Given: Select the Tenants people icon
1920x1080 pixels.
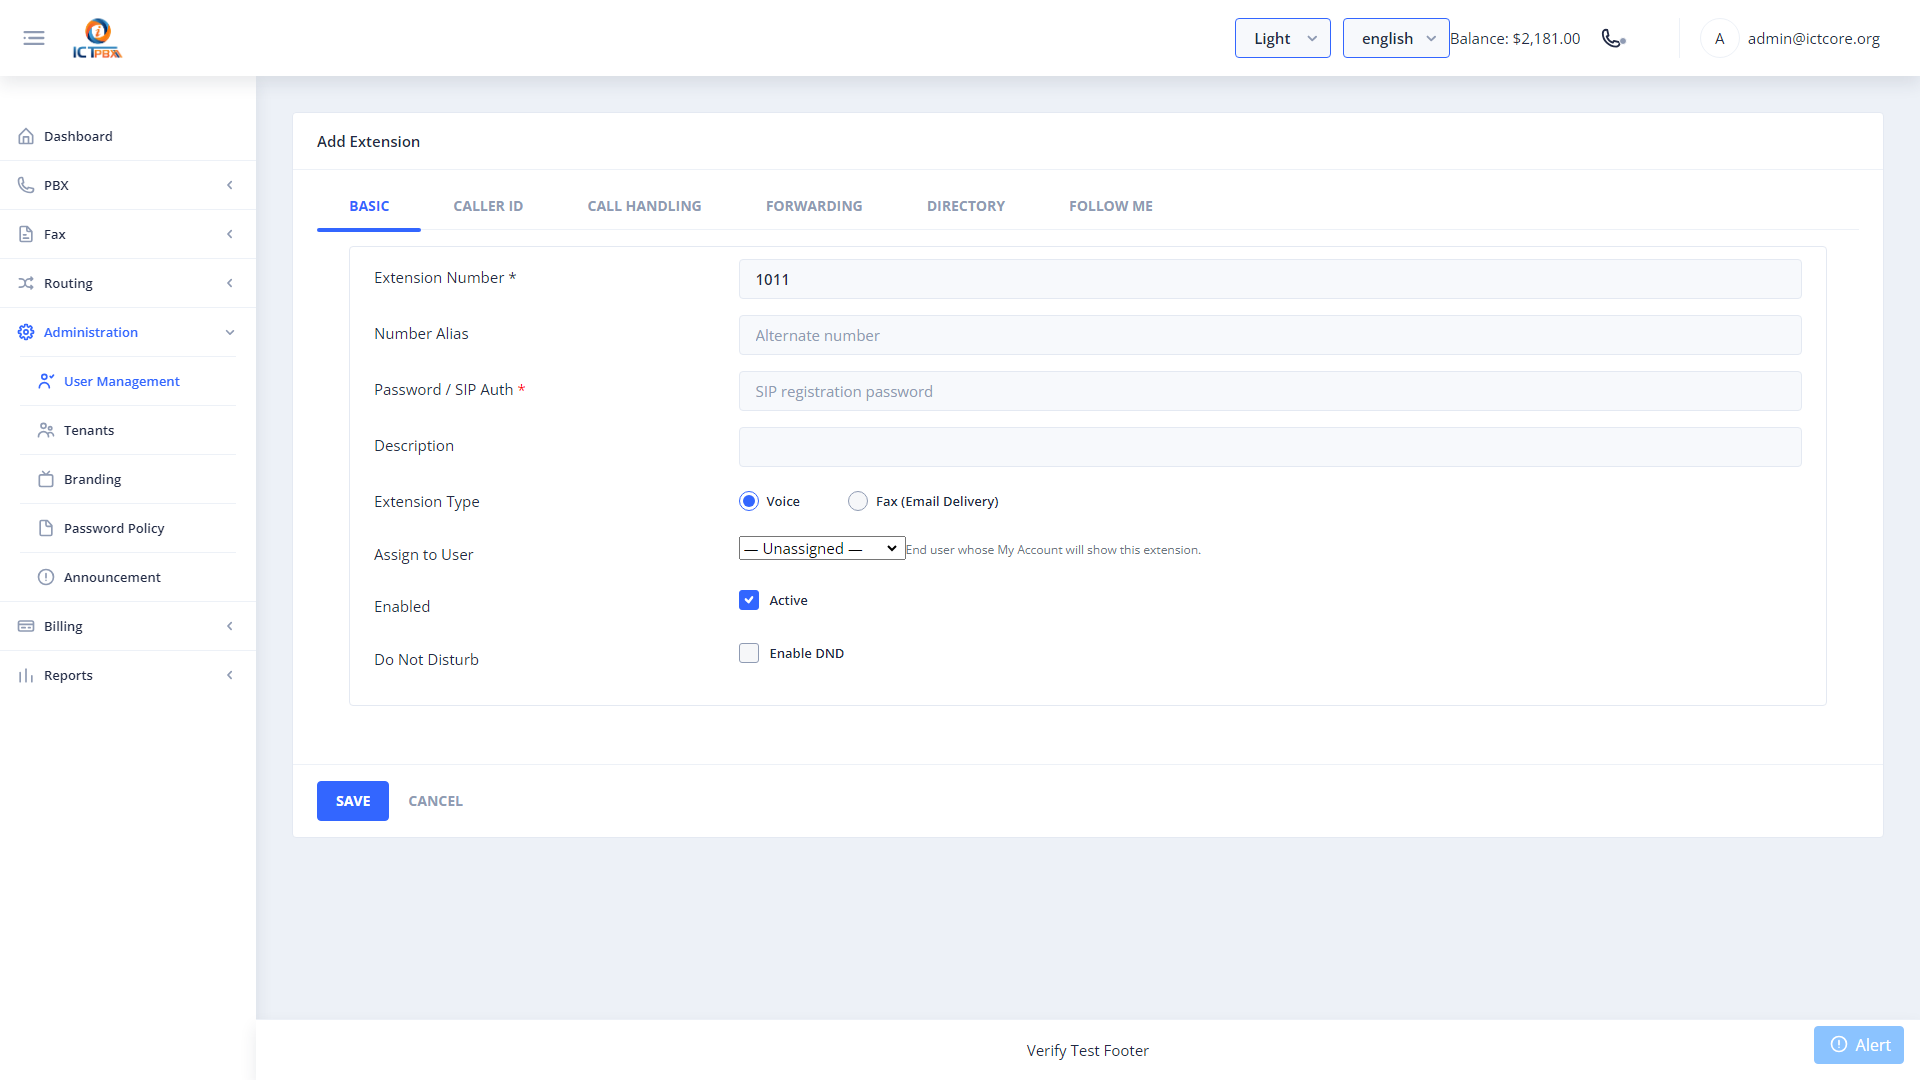Looking at the screenshot, I should tap(46, 430).
